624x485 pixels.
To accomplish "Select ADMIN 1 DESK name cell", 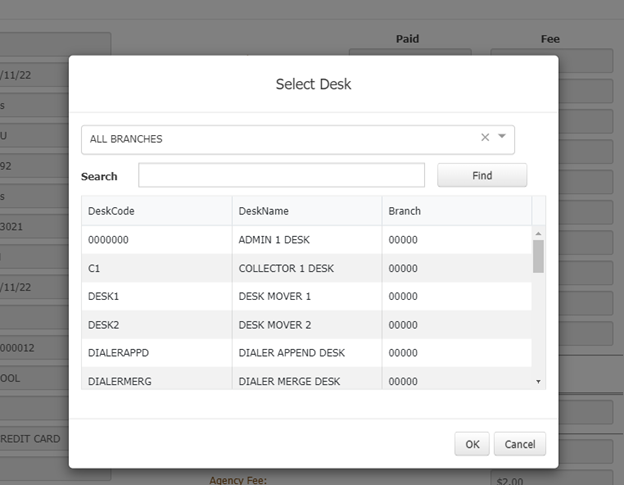I will click(307, 240).
